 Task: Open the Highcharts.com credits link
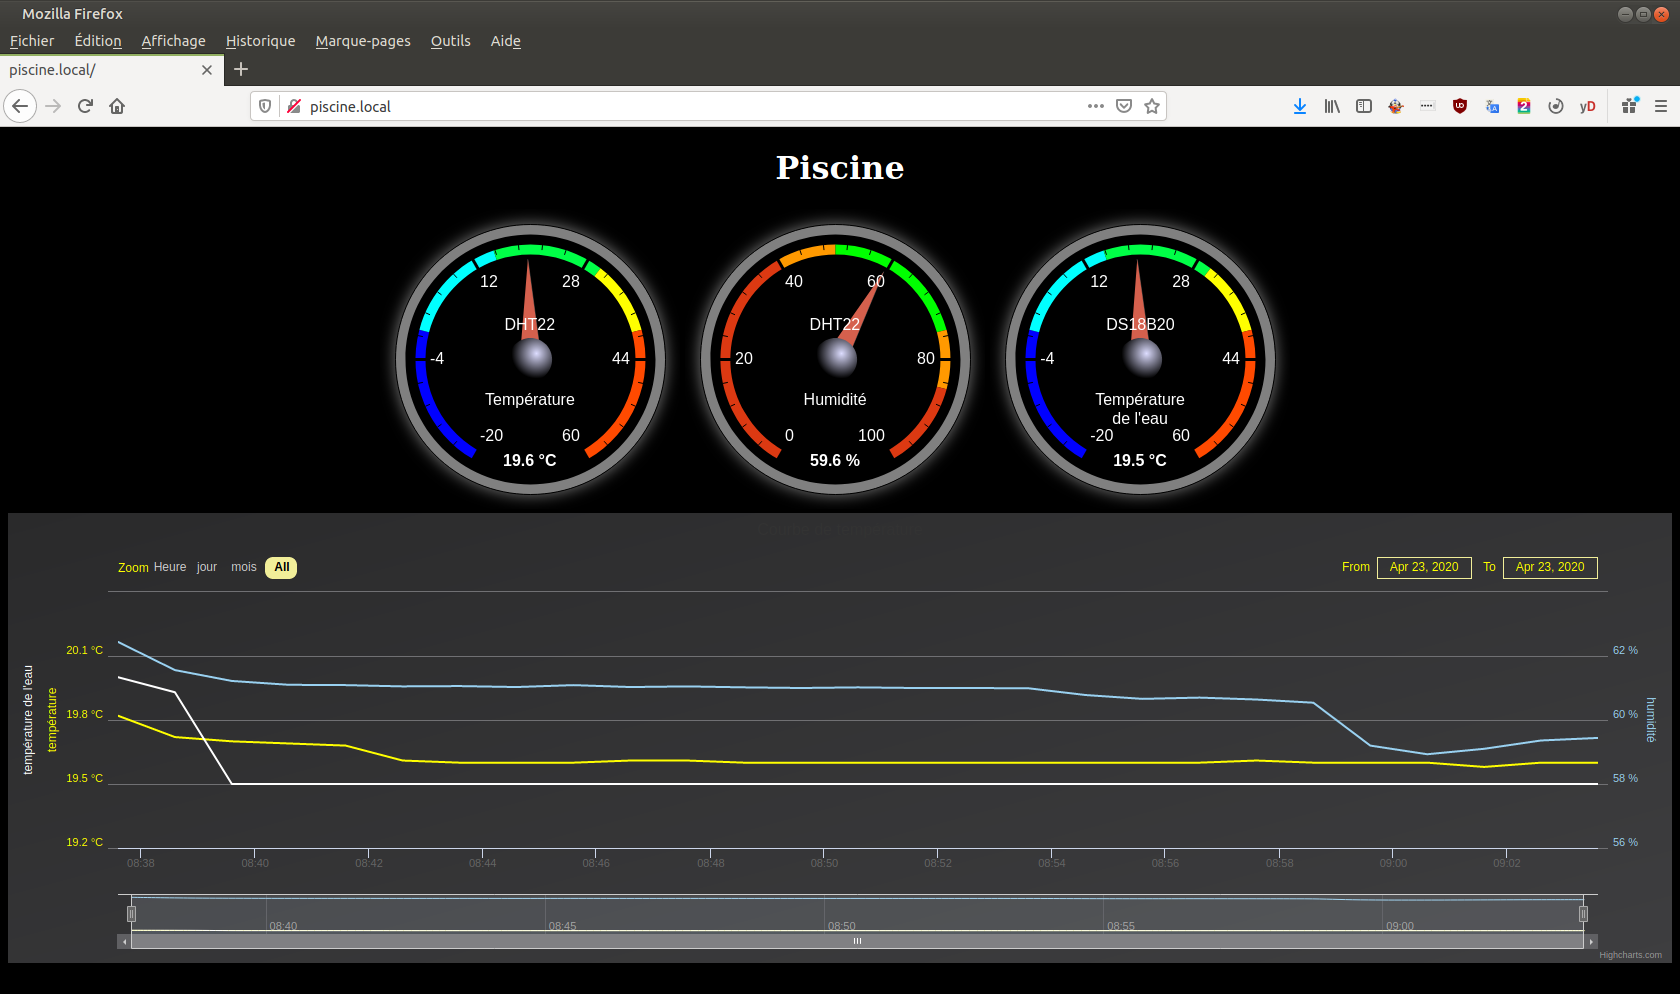(1630, 955)
